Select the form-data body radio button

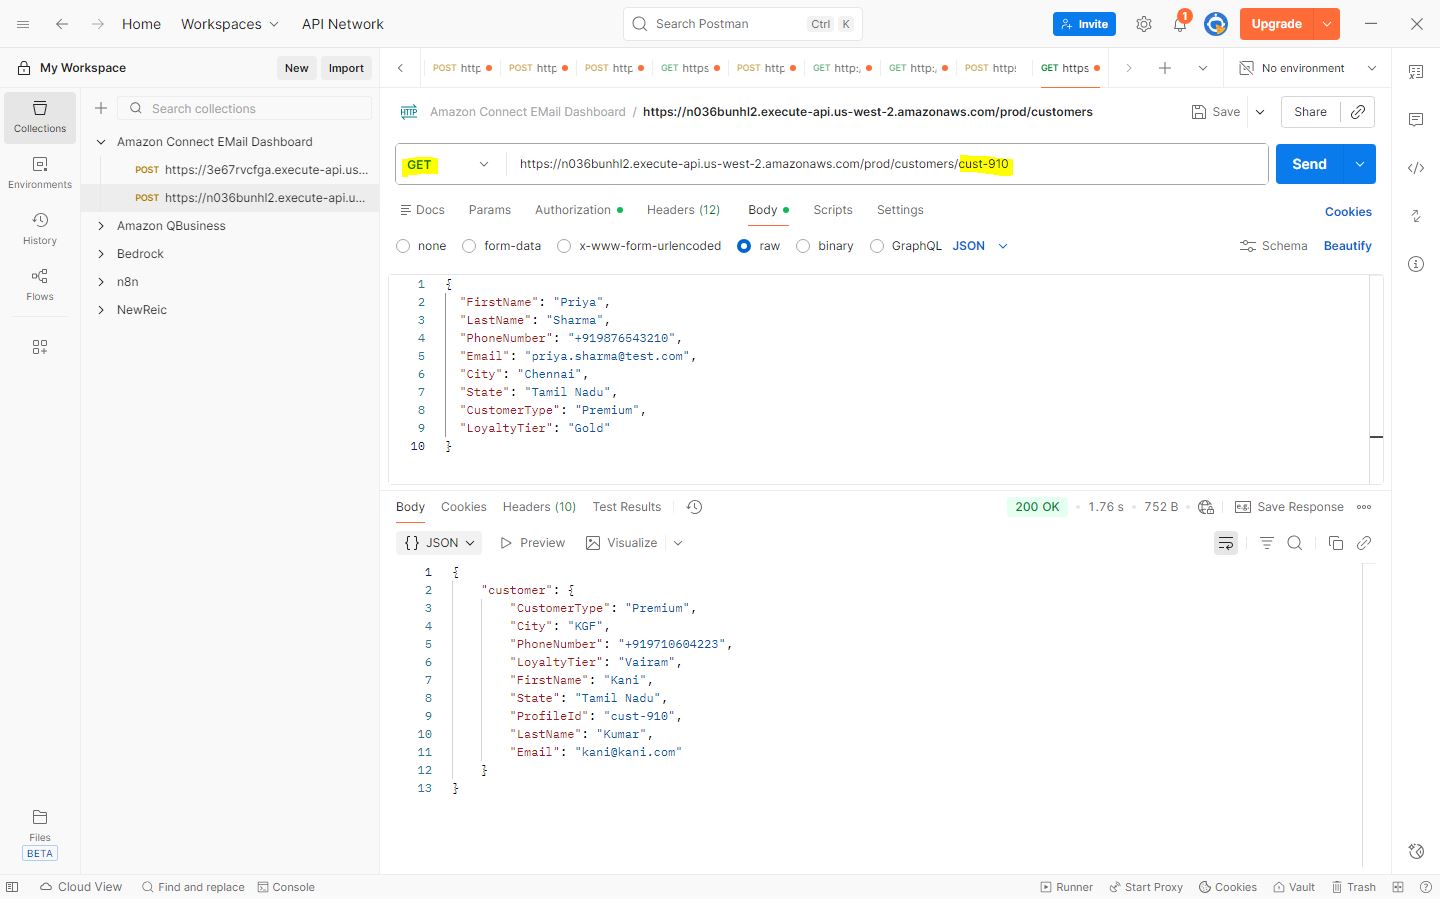[x=469, y=246]
